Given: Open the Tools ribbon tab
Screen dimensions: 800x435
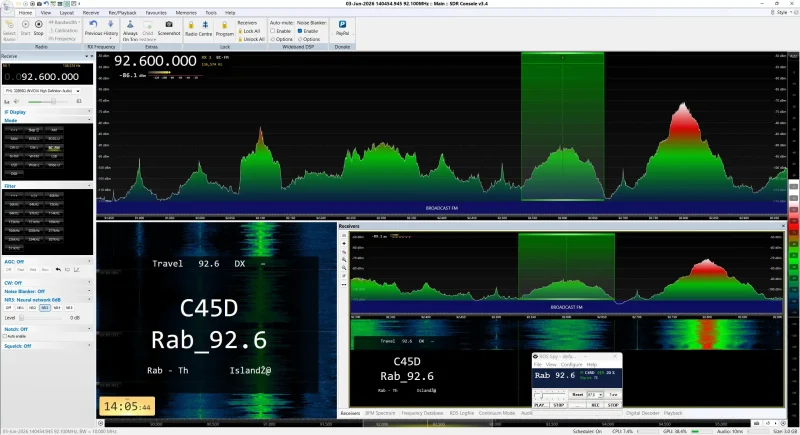Looking at the screenshot, I should 211,13.
